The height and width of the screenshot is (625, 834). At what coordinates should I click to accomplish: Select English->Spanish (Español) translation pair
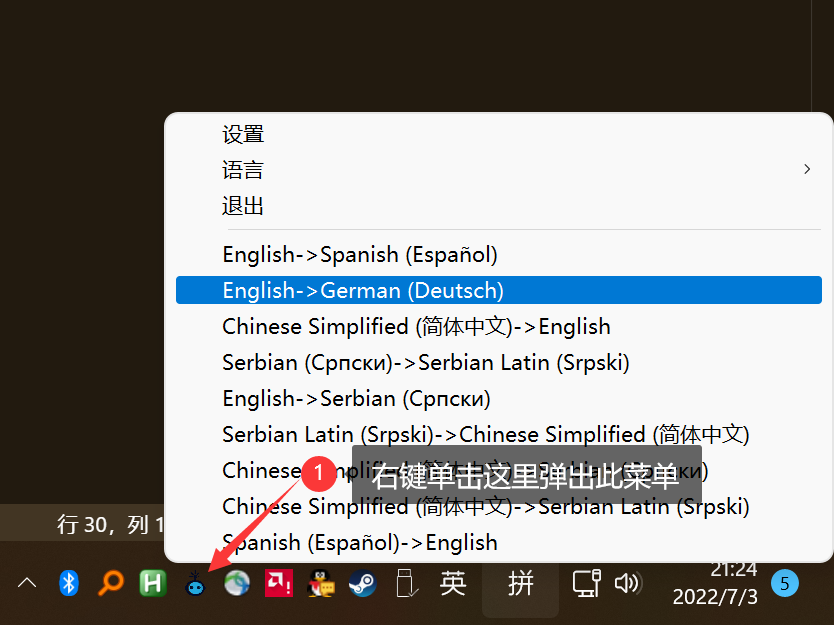tap(360, 254)
